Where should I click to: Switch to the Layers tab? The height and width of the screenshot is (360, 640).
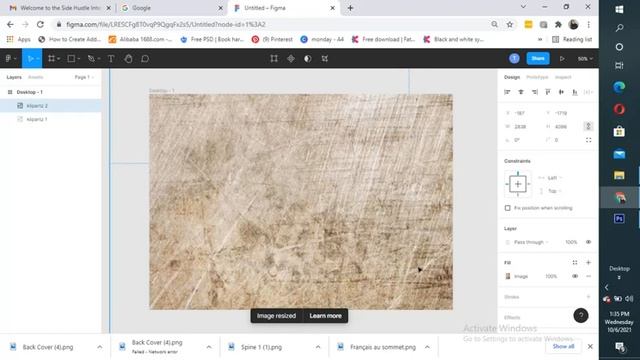pyautogui.click(x=14, y=77)
